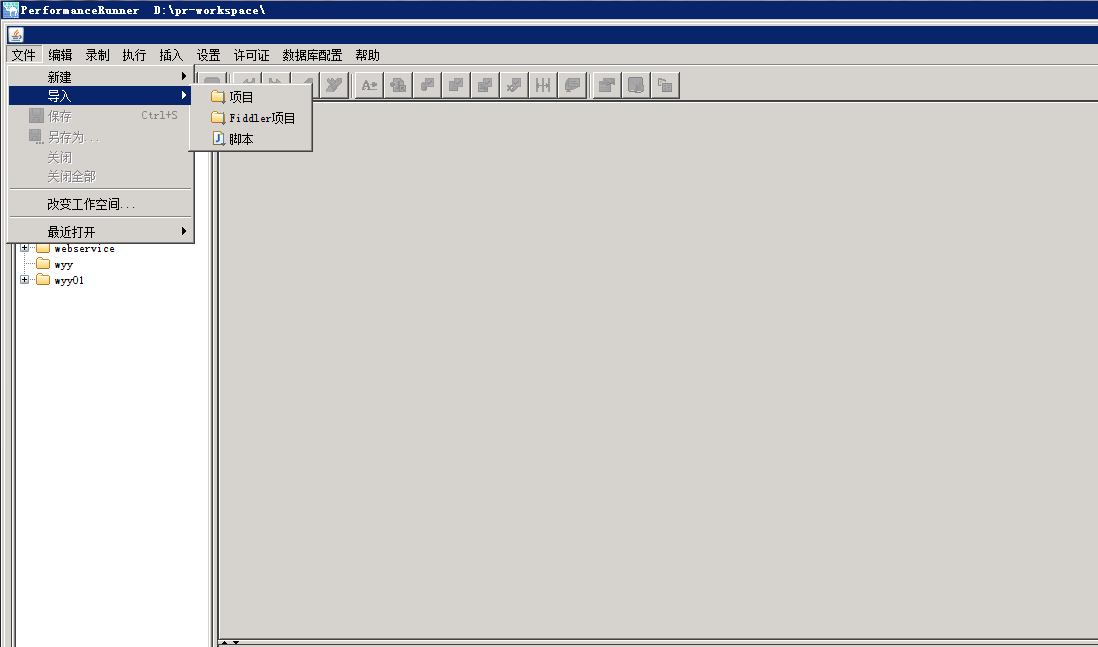Screen dimensions: 1098x647
Task: Select the wyy folder in tree
Action: (63, 264)
